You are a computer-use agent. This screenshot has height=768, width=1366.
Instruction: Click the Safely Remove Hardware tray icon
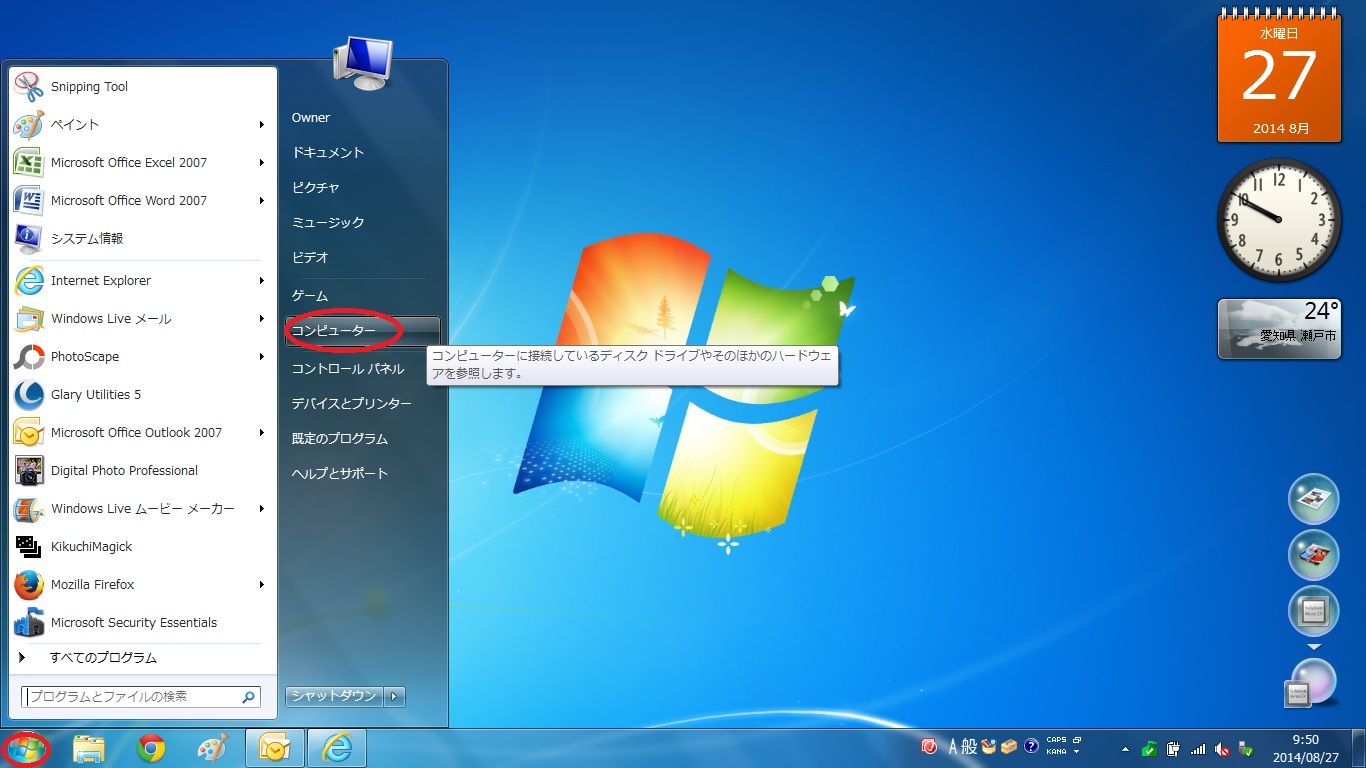point(1246,749)
